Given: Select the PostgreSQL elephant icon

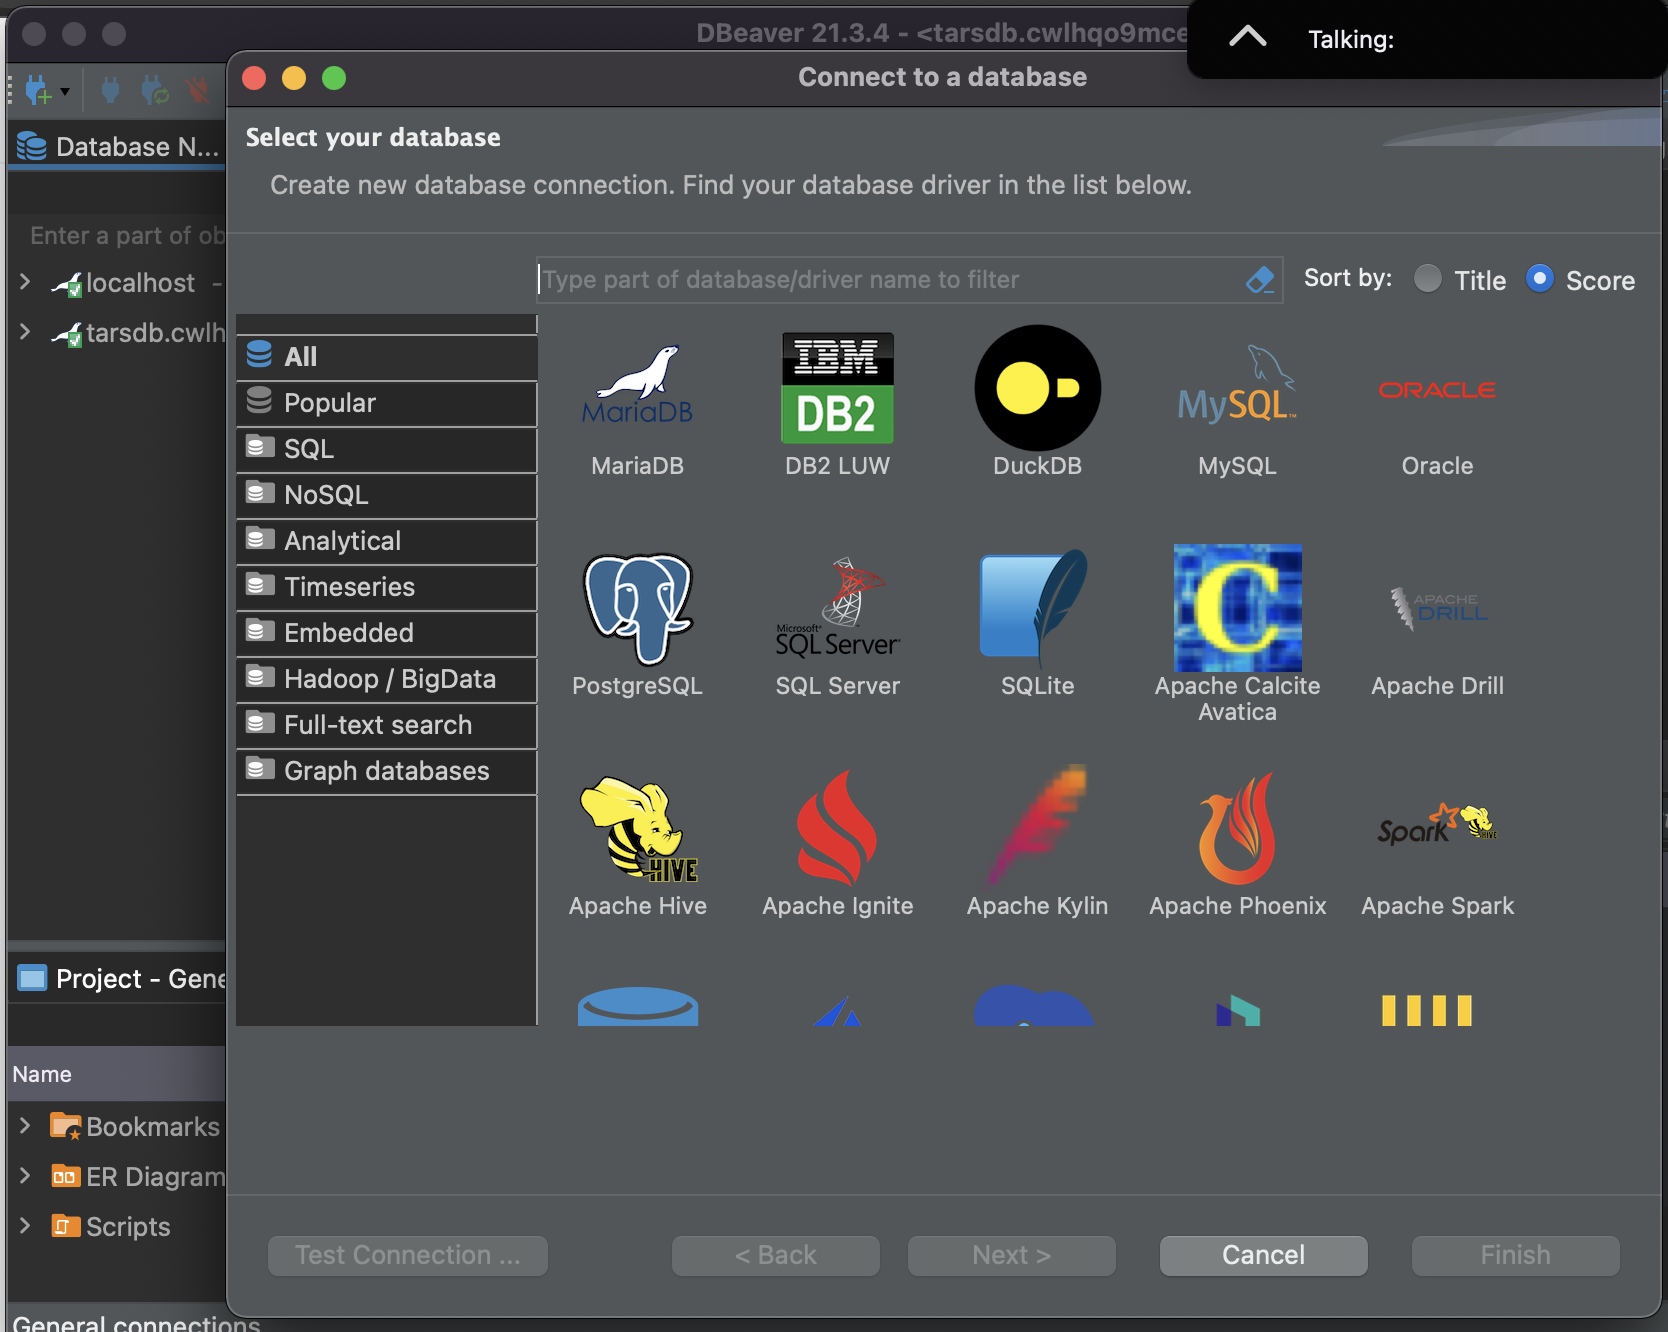Looking at the screenshot, I should [x=637, y=609].
